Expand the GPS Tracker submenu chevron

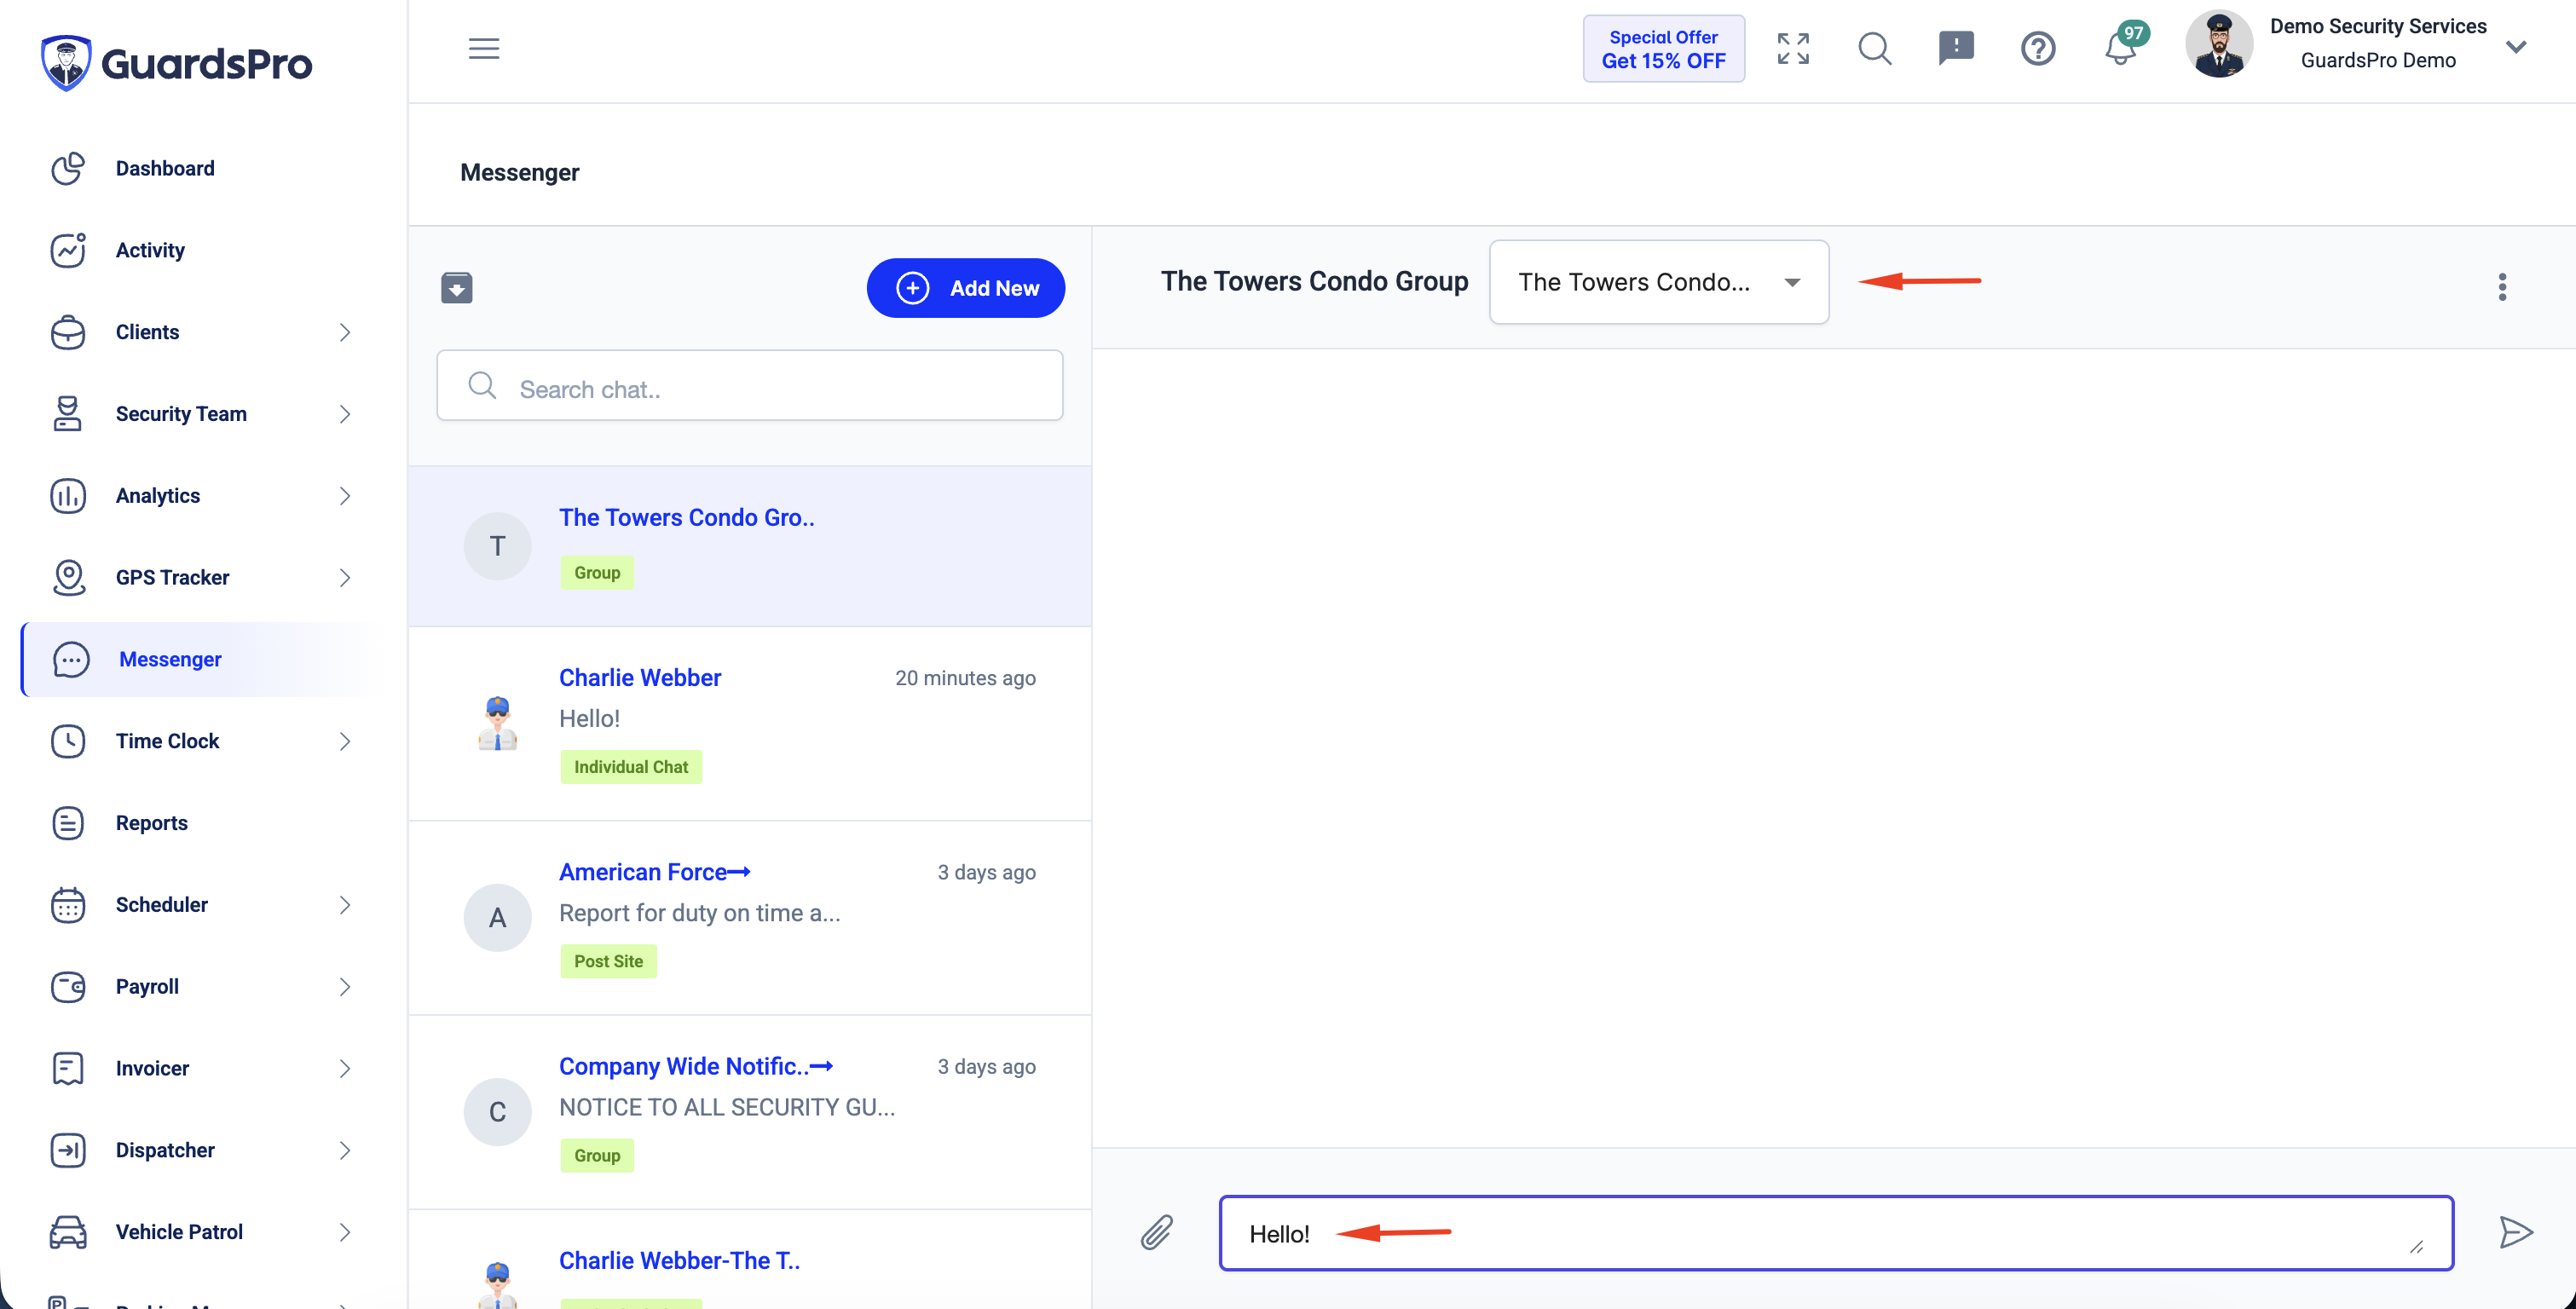point(345,578)
